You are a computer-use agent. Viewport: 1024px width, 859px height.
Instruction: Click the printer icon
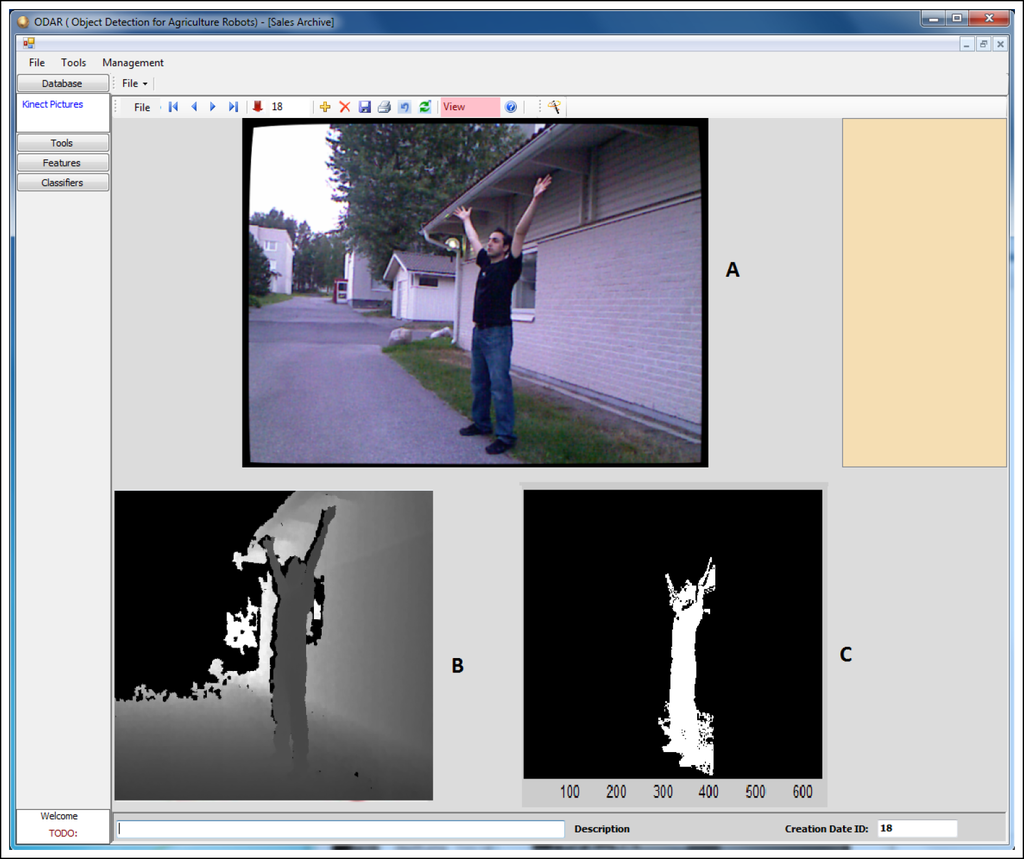(x=384, y=107)
